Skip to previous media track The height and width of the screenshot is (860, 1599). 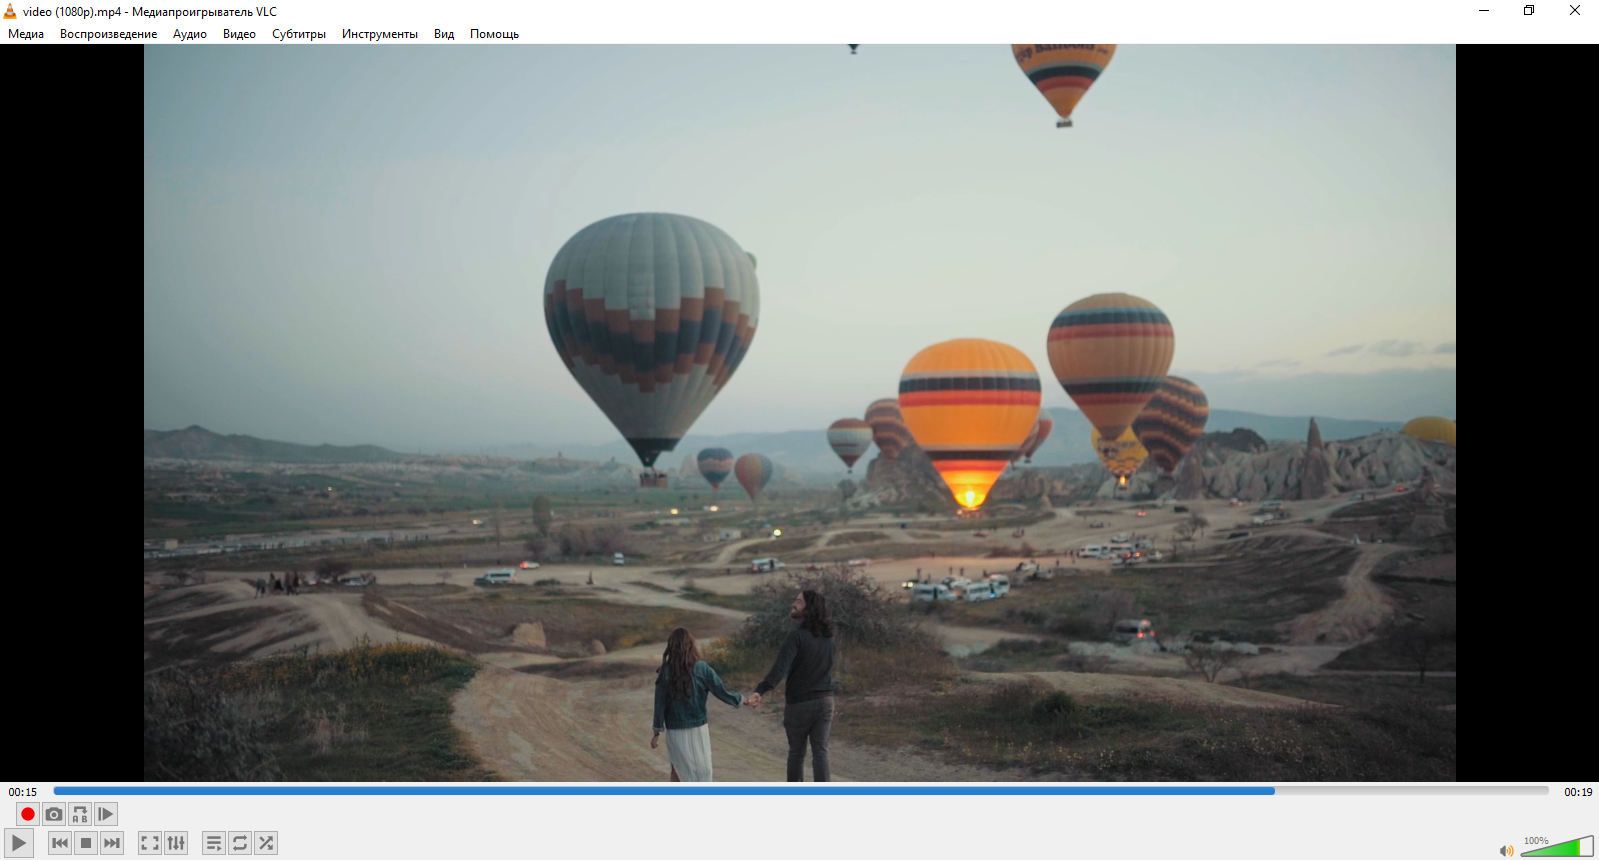click(60, 843)
